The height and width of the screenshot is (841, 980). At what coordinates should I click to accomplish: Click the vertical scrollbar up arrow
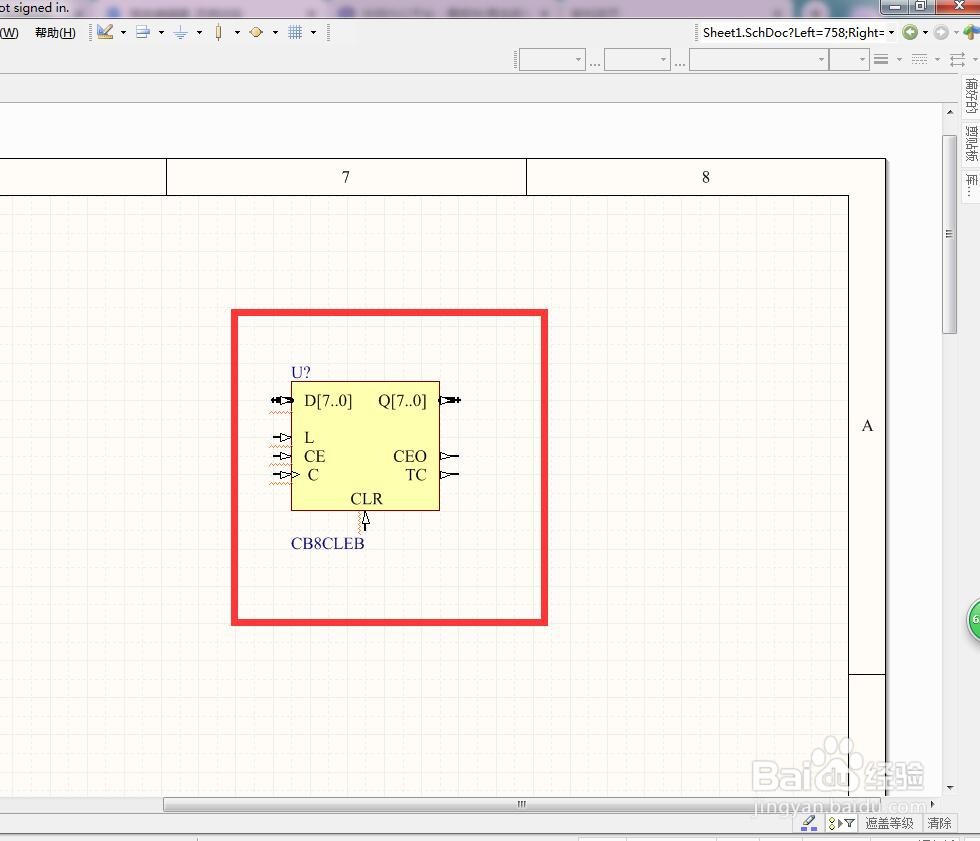pyautogui.click(x=950, y=112)
